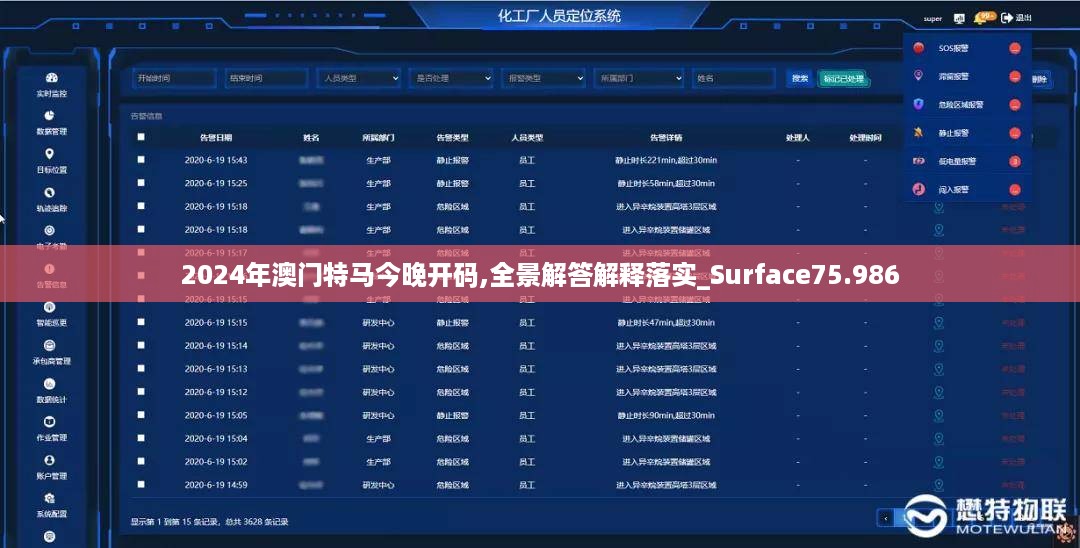Click the 告警详情 column header

pyautogui.click(x=666, y=138)
